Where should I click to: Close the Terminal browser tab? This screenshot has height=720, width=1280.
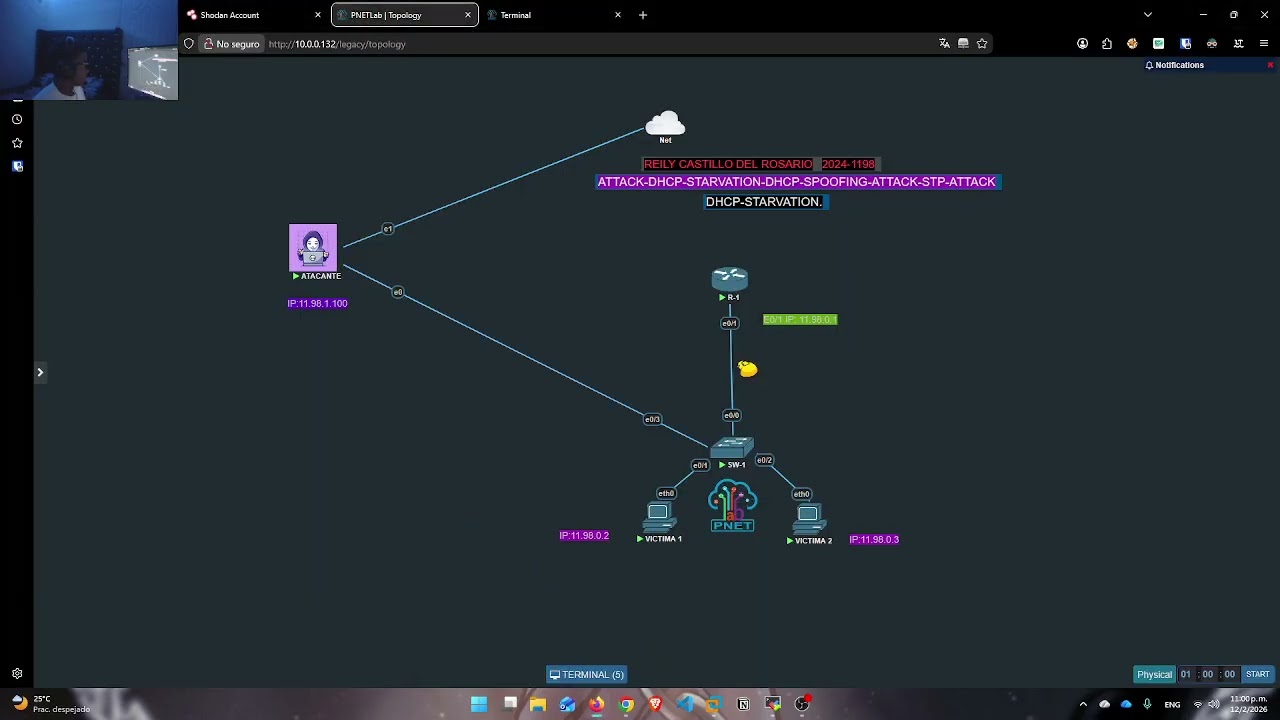pyautogui.click(x=618, y=15)
